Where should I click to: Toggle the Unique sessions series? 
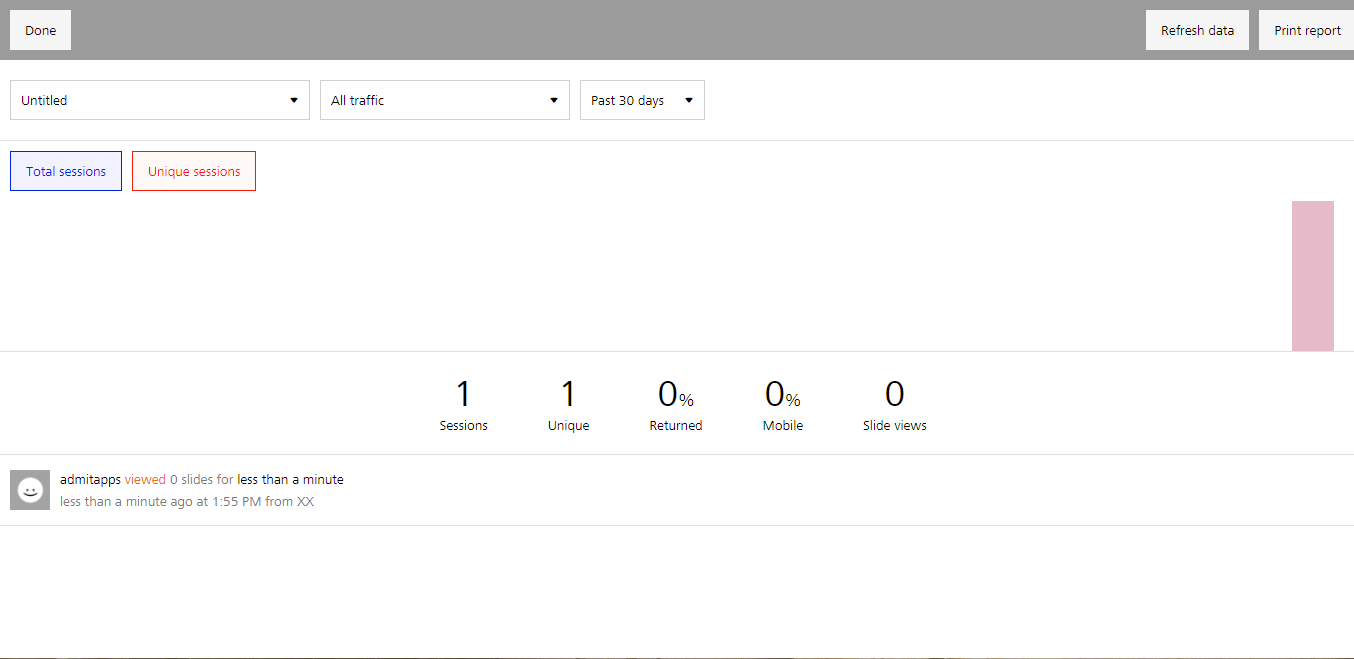194,171
